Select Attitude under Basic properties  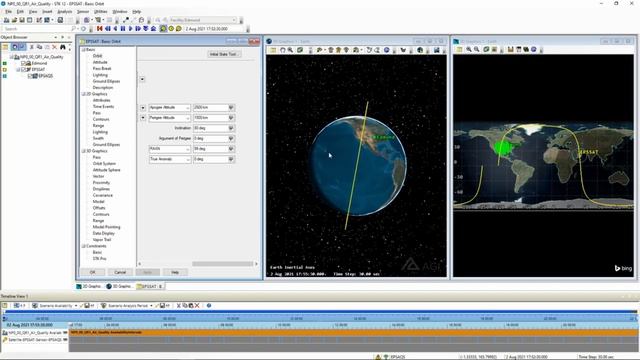coord(100,62)
